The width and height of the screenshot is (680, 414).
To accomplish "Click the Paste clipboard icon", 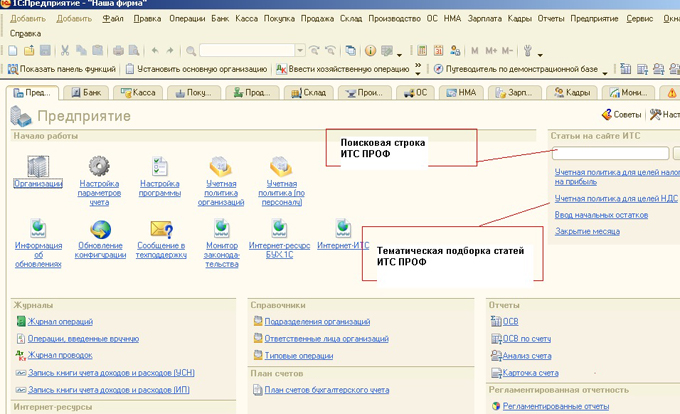I will tap(98, 51).
